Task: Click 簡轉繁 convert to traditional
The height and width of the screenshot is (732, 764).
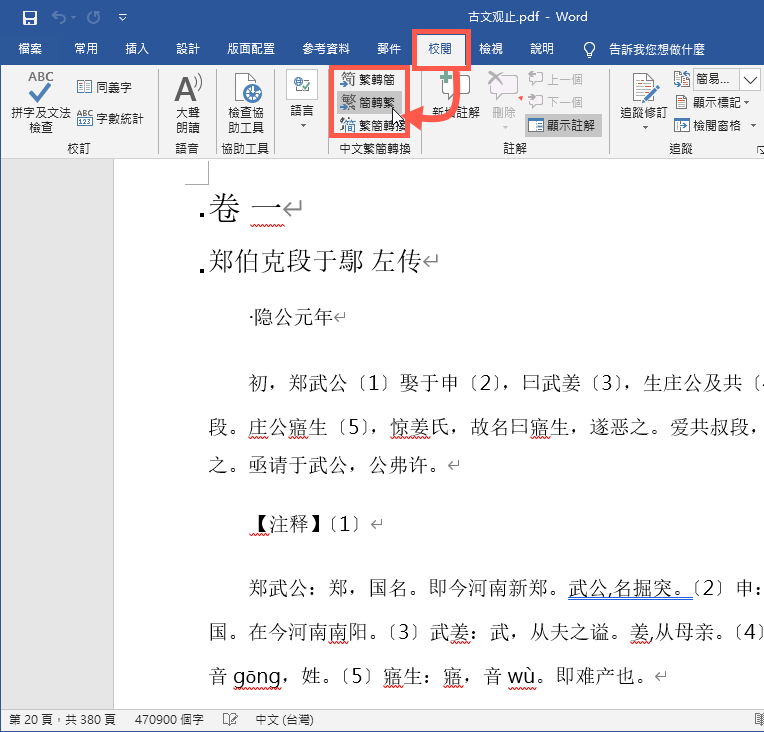Action: tap(368, 102)
